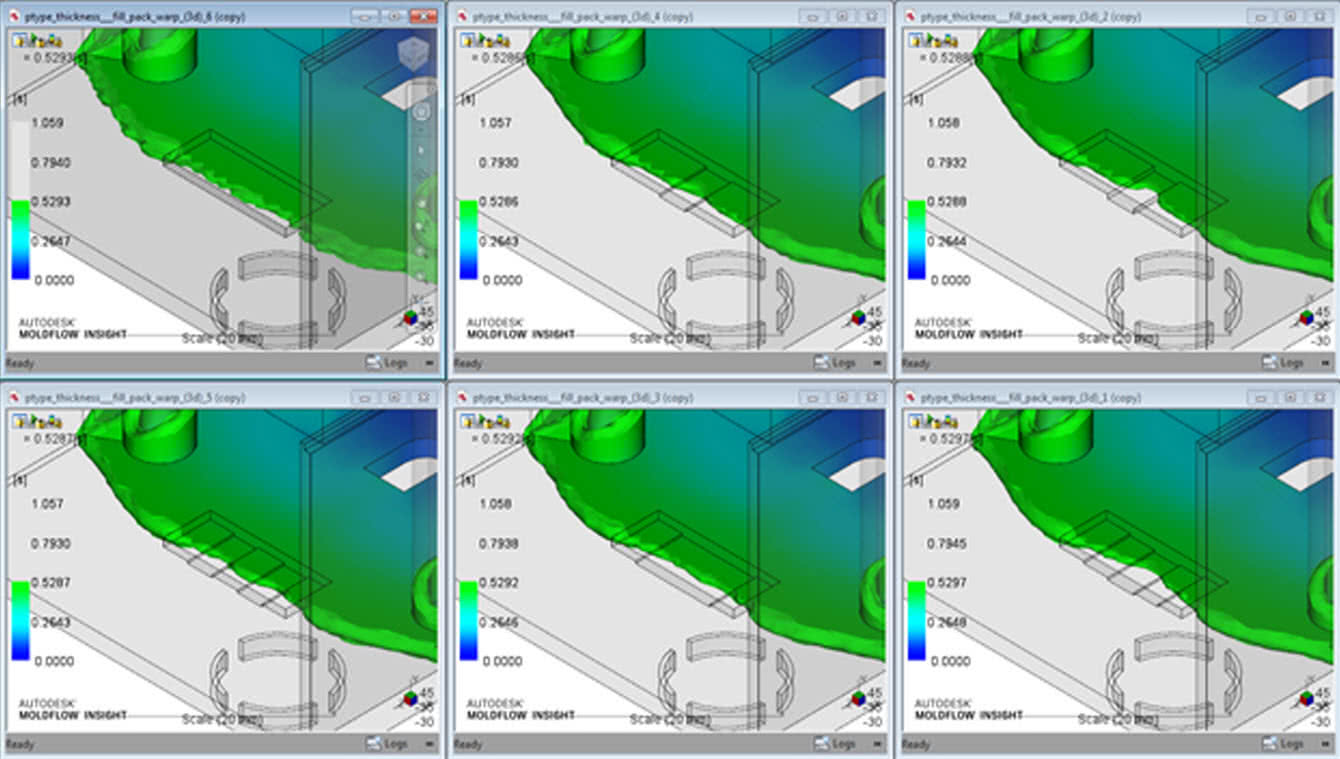Click the title bar app icon of the _4 window

pyautogui.click(x=462, y=17)
